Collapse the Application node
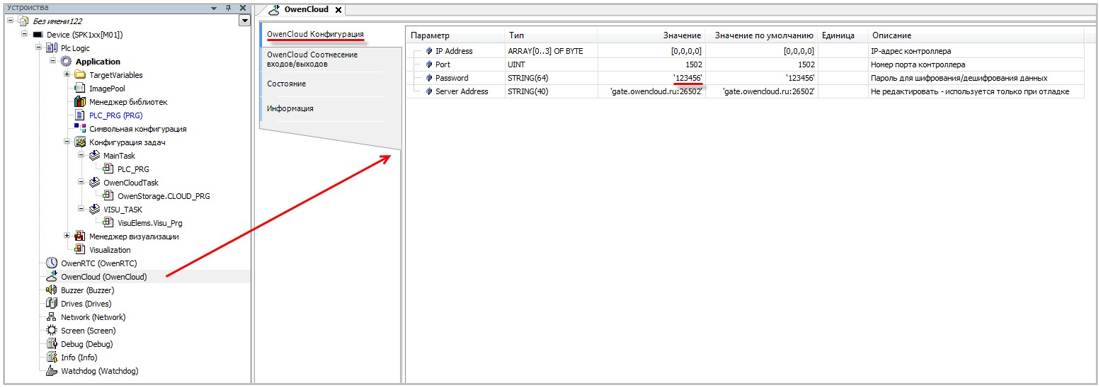Screen dimensions: 1099x387 pyautogui.click(x=53, y=62)
